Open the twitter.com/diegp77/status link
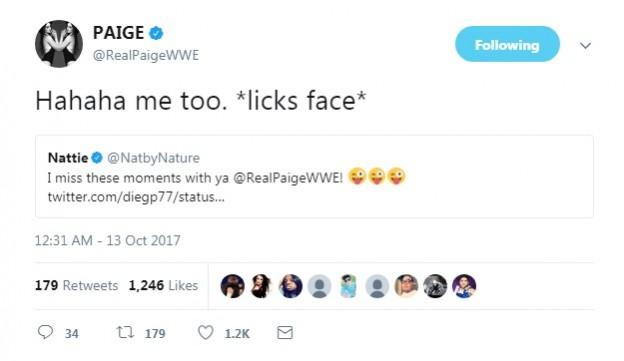The width and height of the screenshot is (624, 361). coord(136,197)
